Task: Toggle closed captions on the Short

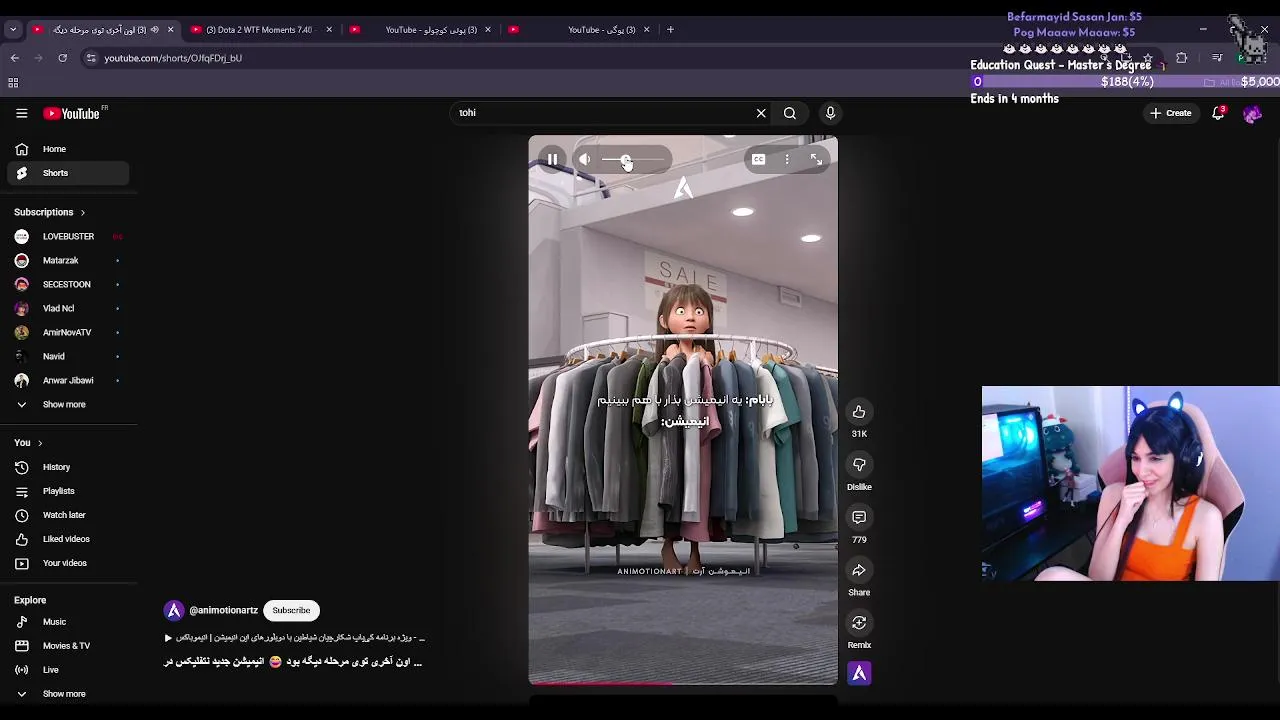Action: coord(759,160)
